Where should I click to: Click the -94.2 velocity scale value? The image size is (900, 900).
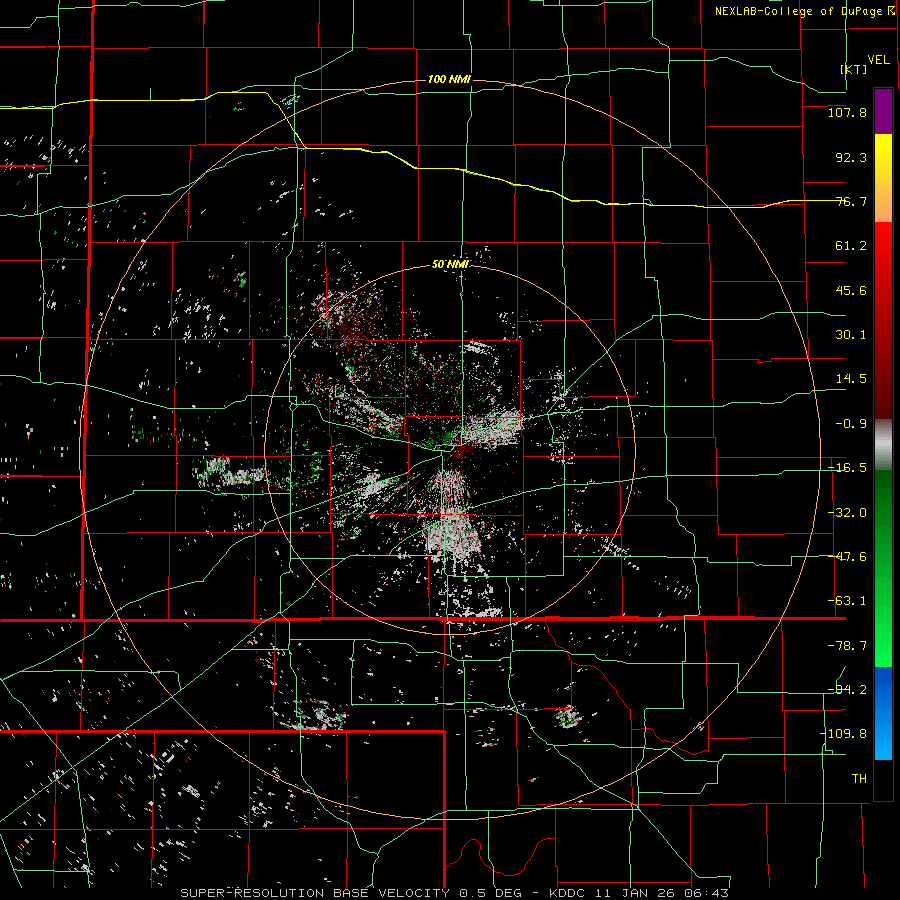click(847, 689)
